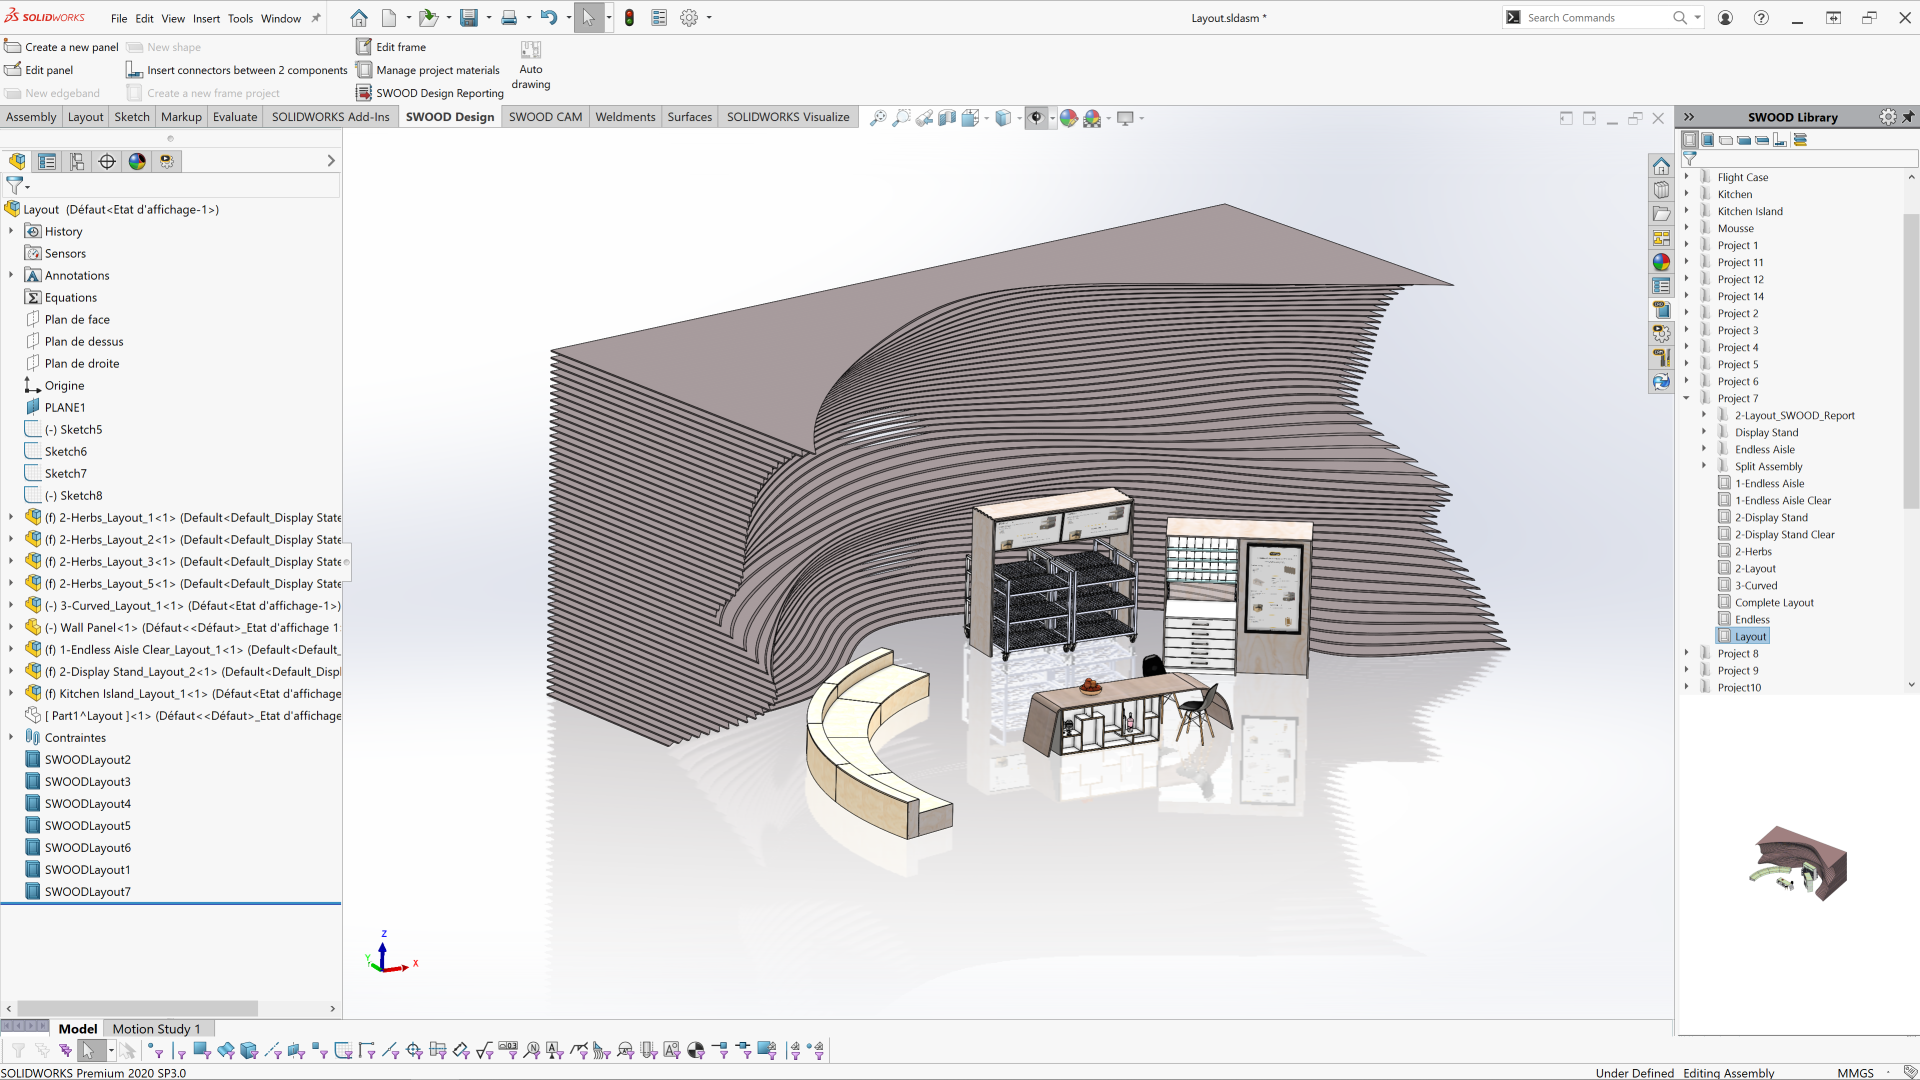
Task: Click the Auto drawing button
Action: [x=531, y=65]
